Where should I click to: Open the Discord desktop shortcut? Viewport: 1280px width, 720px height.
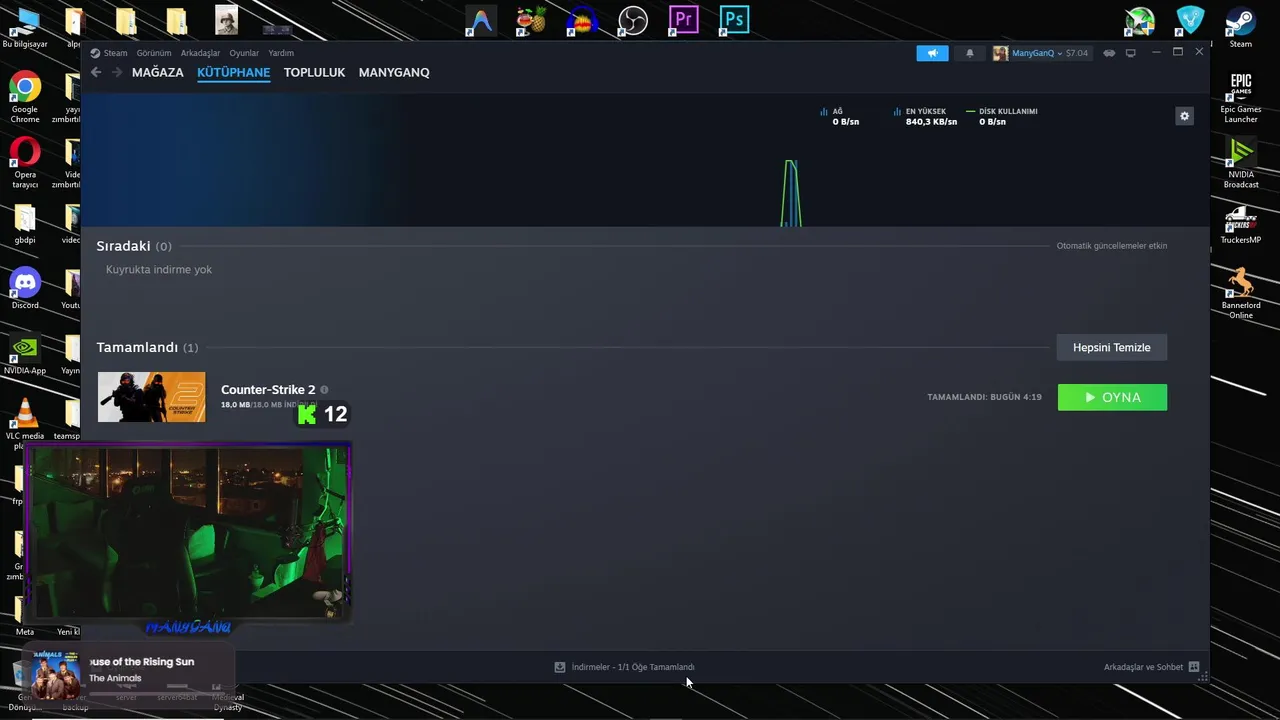[25, 289]
